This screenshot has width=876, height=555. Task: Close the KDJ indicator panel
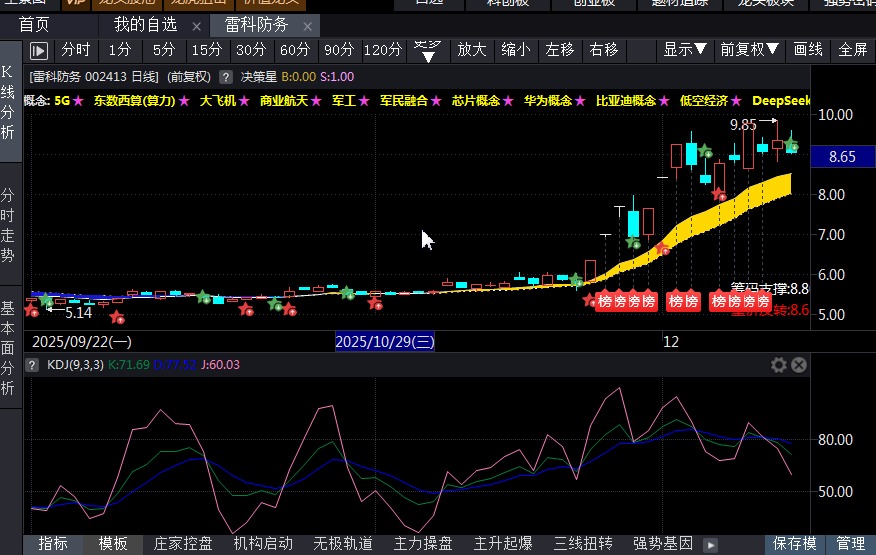[799, 365]
